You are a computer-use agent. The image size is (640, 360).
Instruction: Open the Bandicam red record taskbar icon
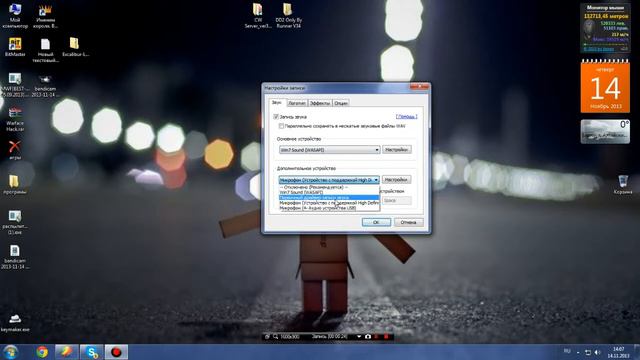click(116, 352)
